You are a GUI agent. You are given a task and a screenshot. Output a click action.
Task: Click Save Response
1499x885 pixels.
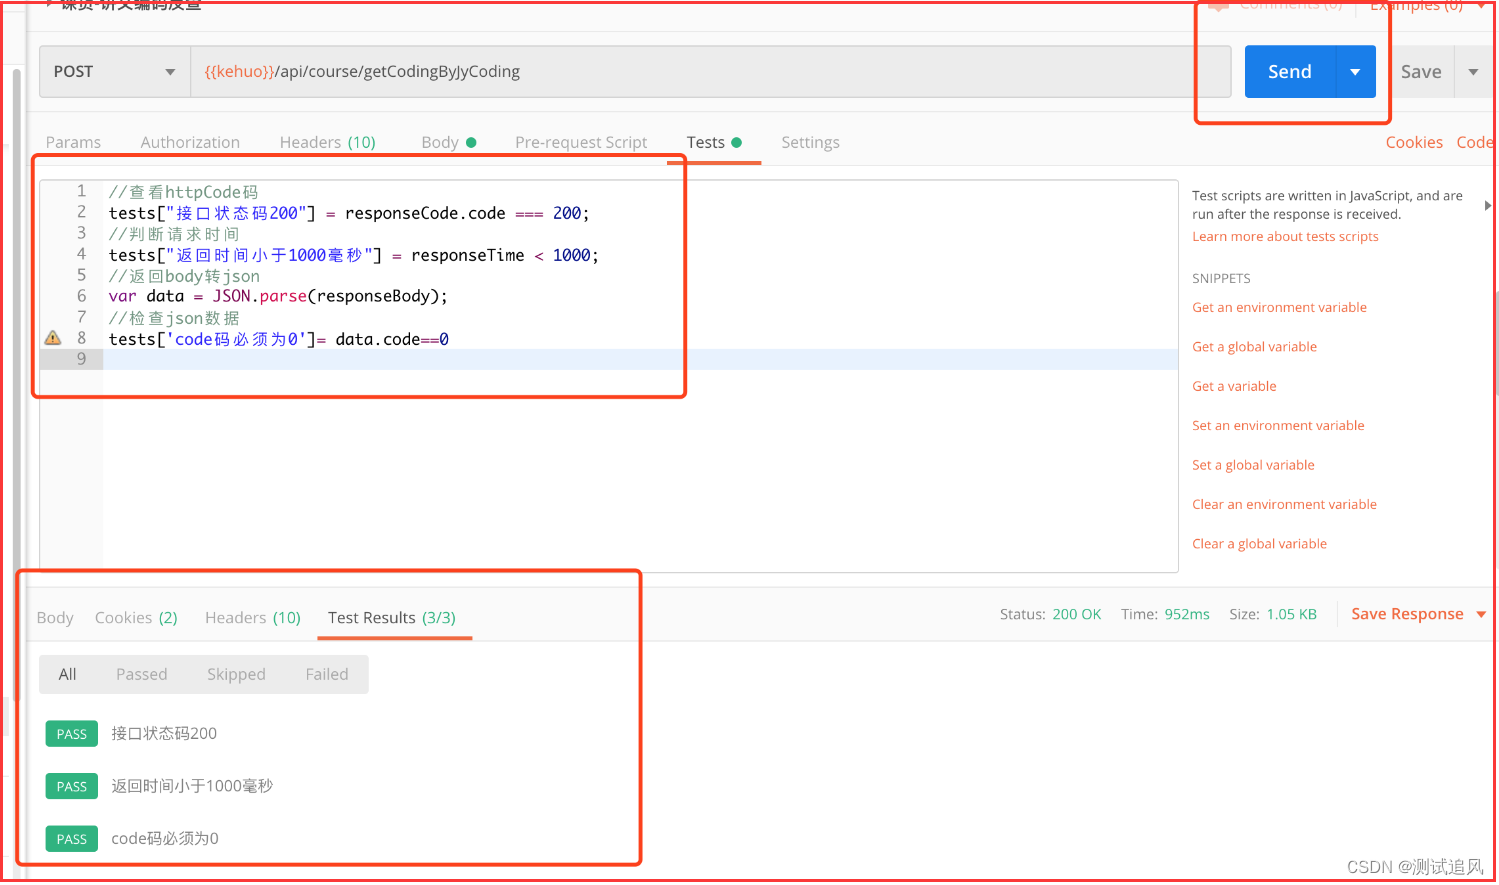click(x=1407, y=614)
